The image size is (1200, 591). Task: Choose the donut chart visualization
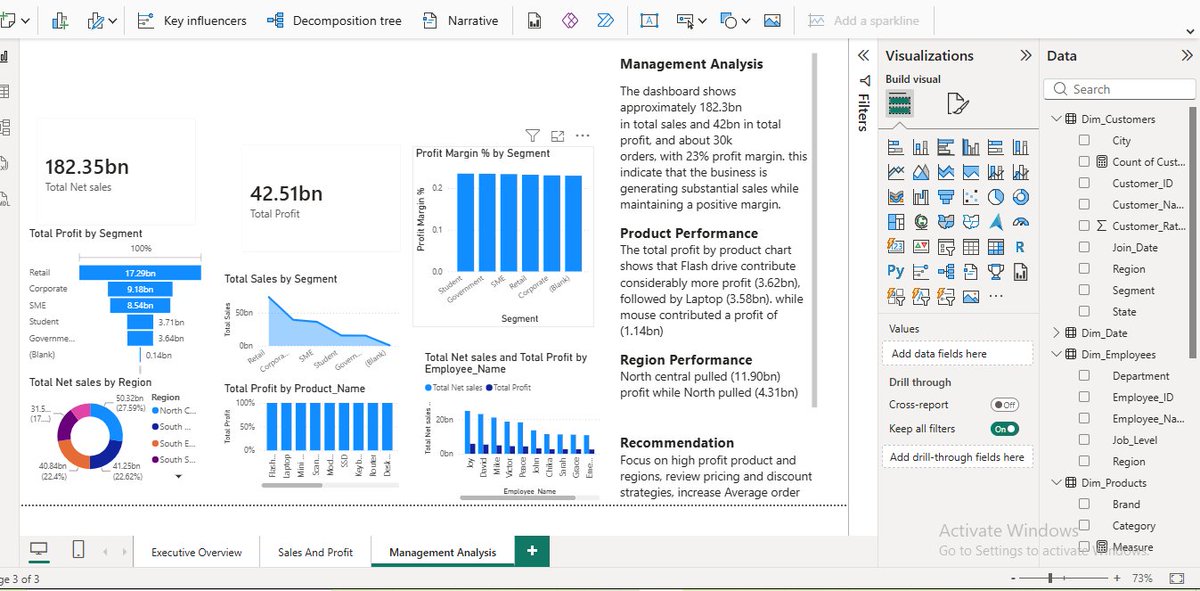(1021, 197)
